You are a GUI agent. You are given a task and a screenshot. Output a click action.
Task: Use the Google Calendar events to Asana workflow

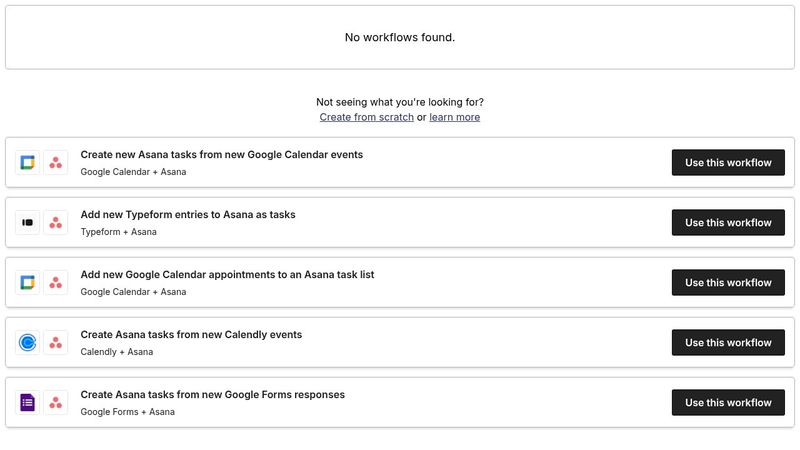pos(728,163)
